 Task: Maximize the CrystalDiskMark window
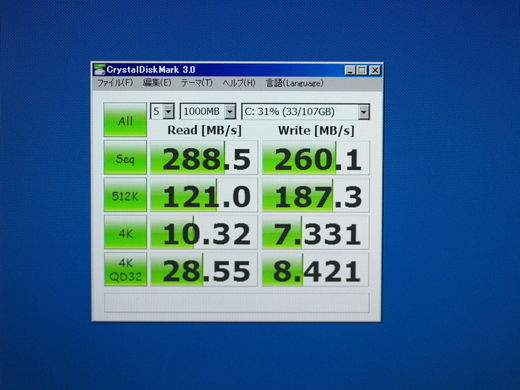pyautogui.click(x=362, y=70)
